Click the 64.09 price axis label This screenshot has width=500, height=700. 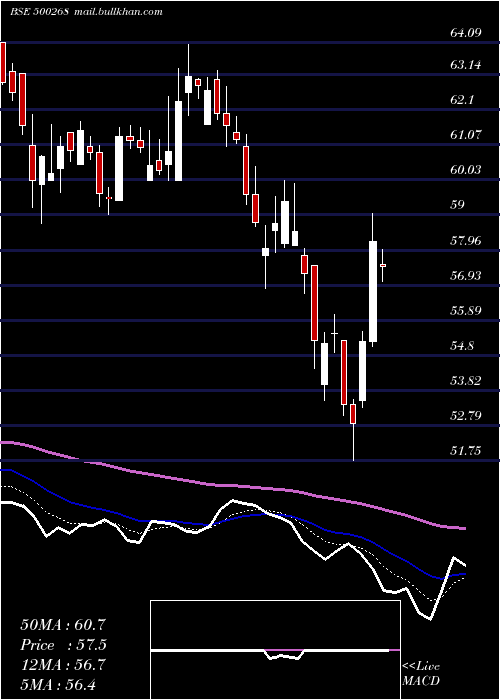pyautogui.click(x=466, y=33)
